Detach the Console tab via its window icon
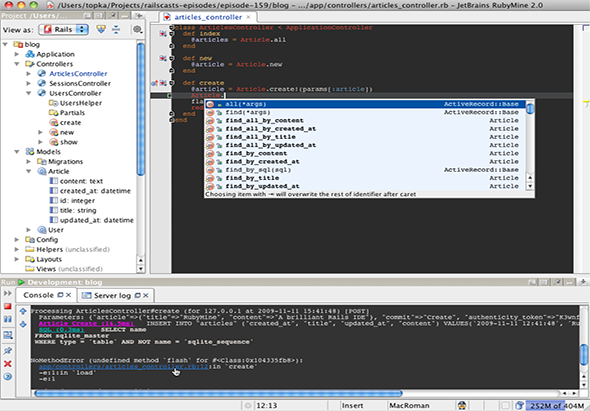This screenshot has width=590, height=411. pos(60,295)
